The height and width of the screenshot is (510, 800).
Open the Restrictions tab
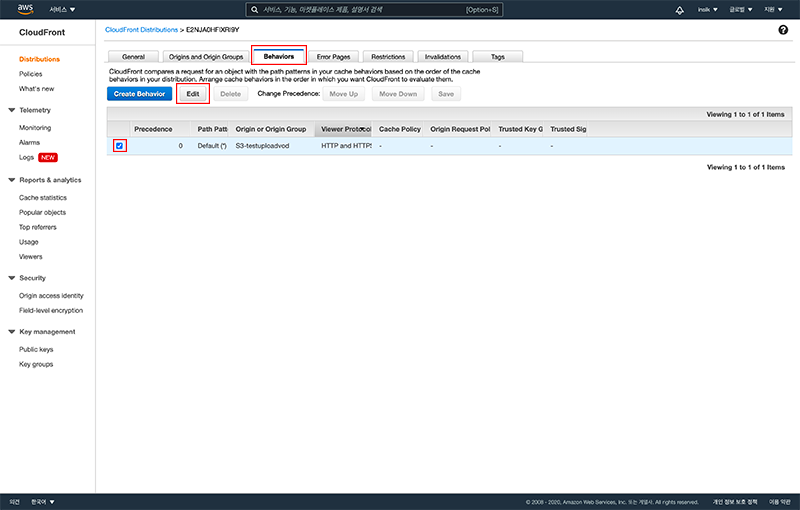388,57
